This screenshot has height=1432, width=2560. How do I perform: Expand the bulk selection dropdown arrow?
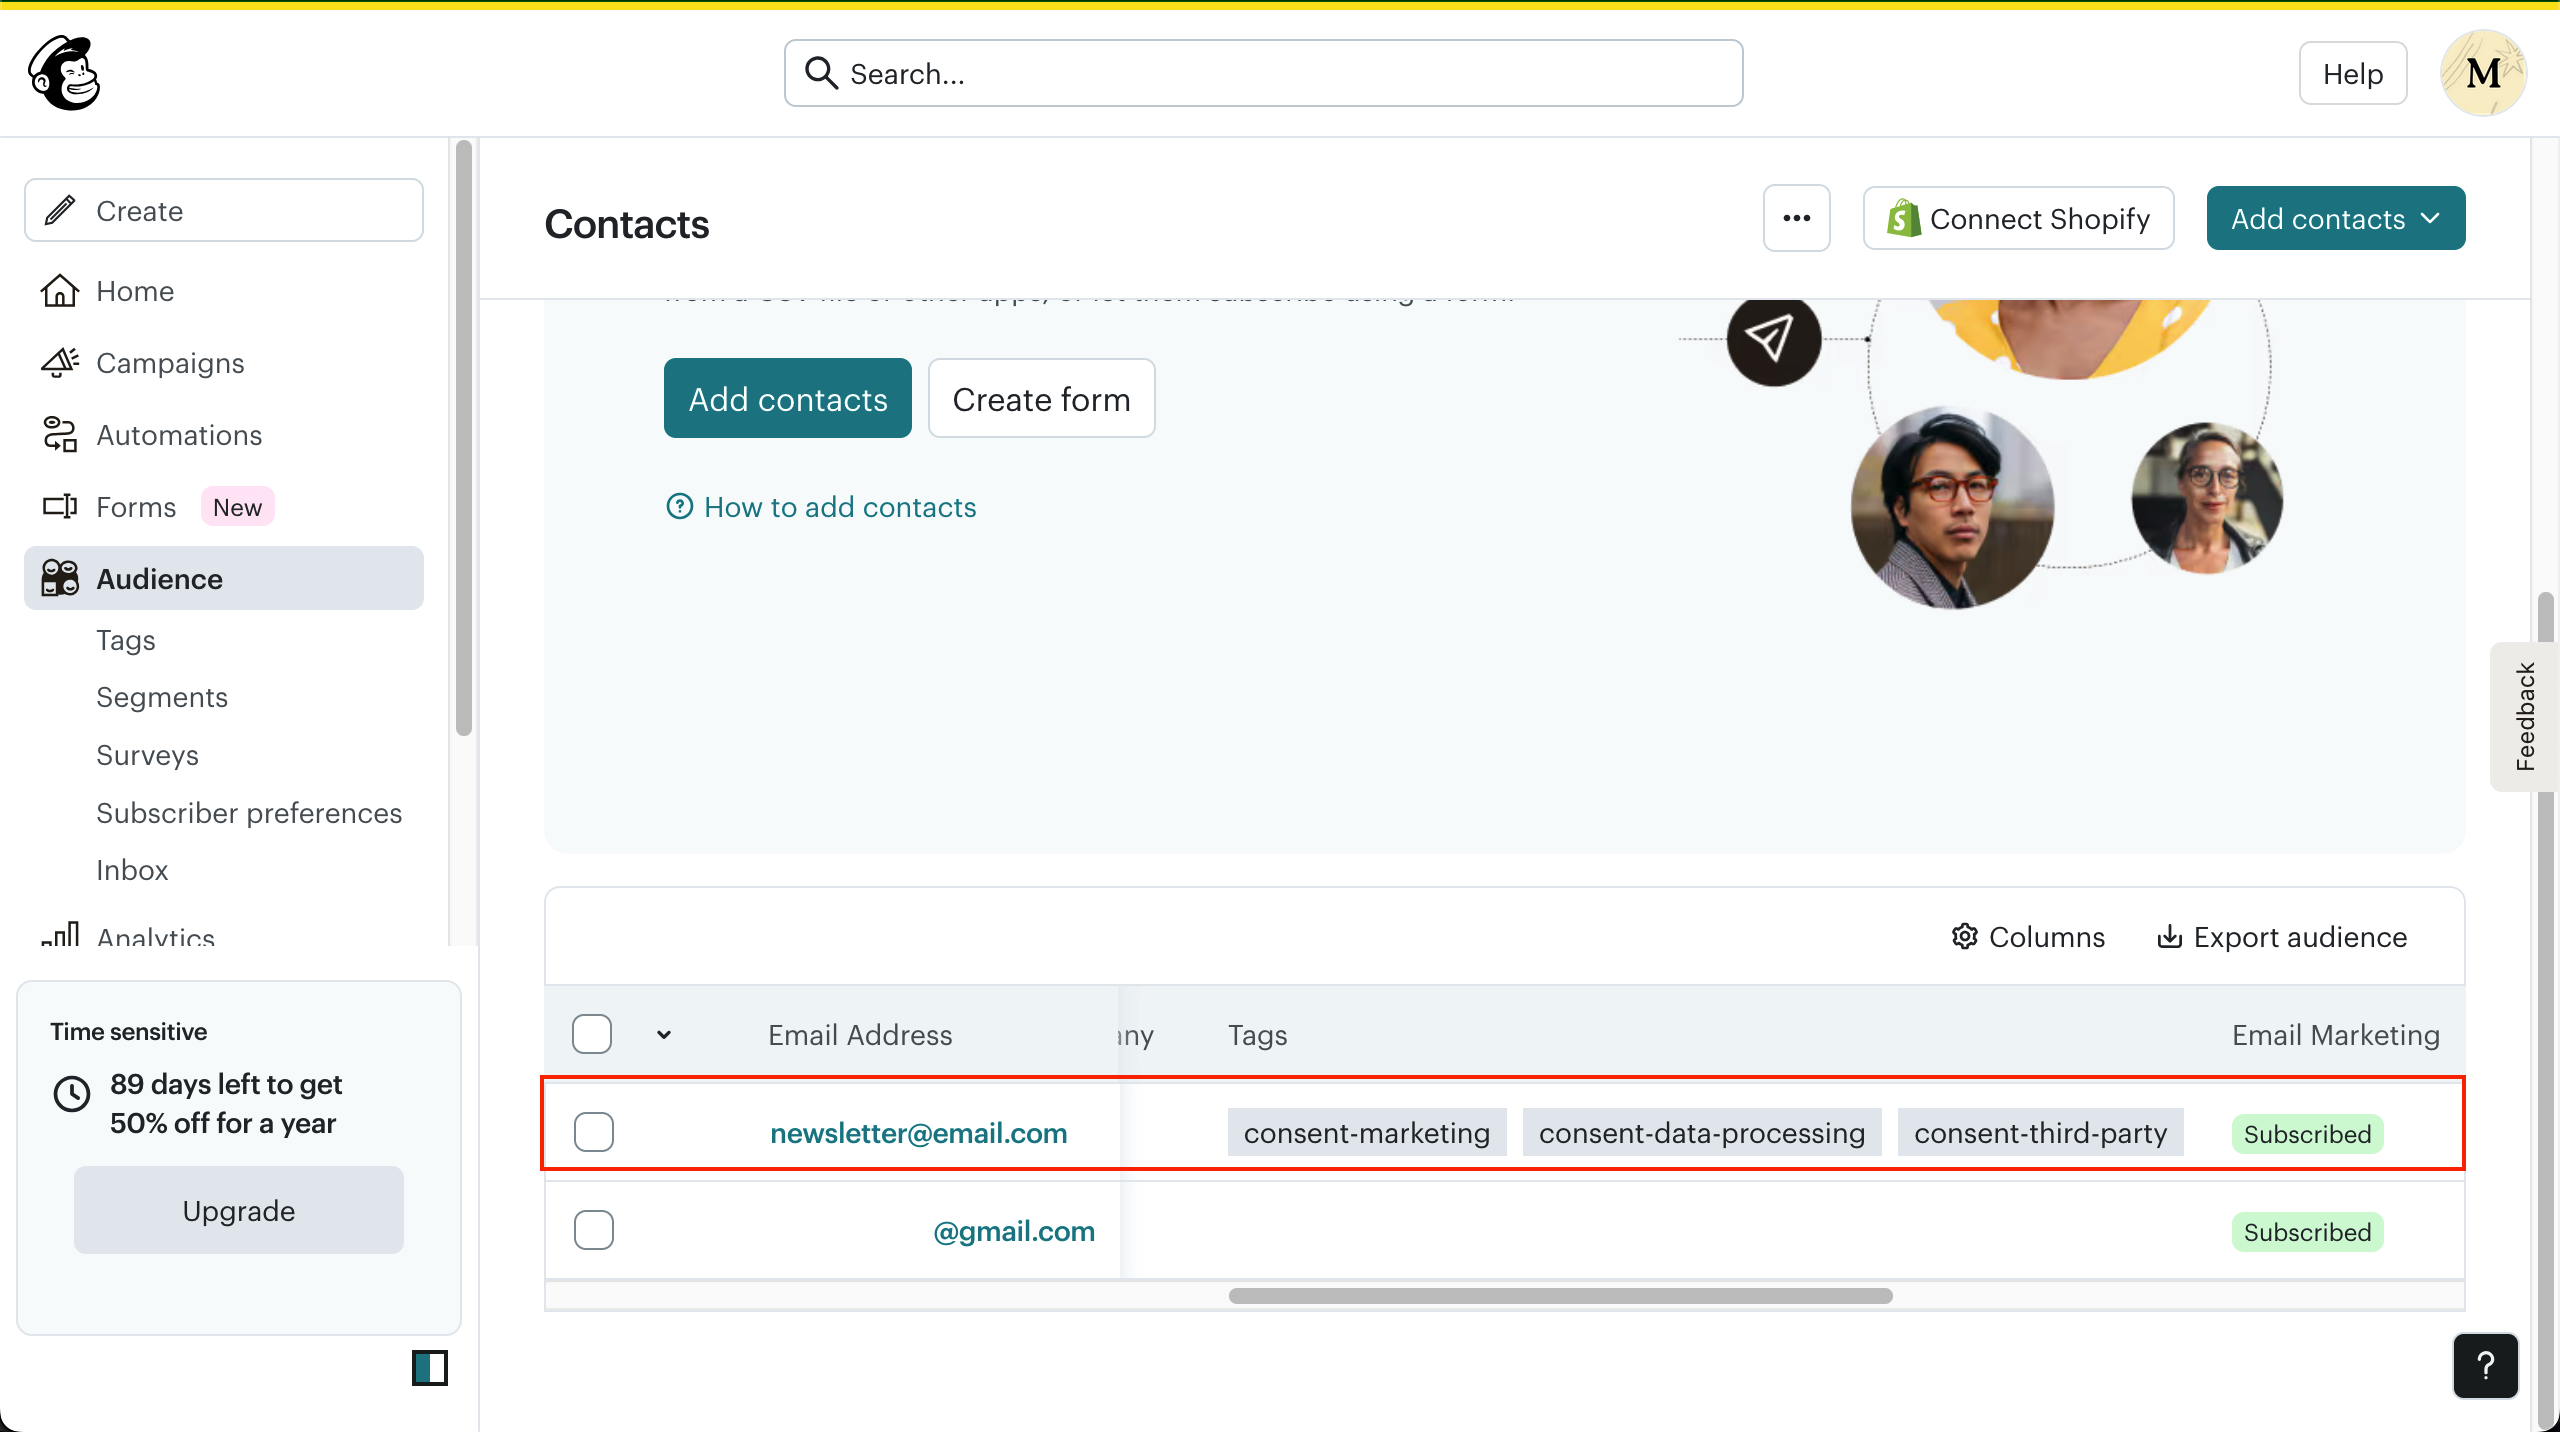(x=664, y=1035)
